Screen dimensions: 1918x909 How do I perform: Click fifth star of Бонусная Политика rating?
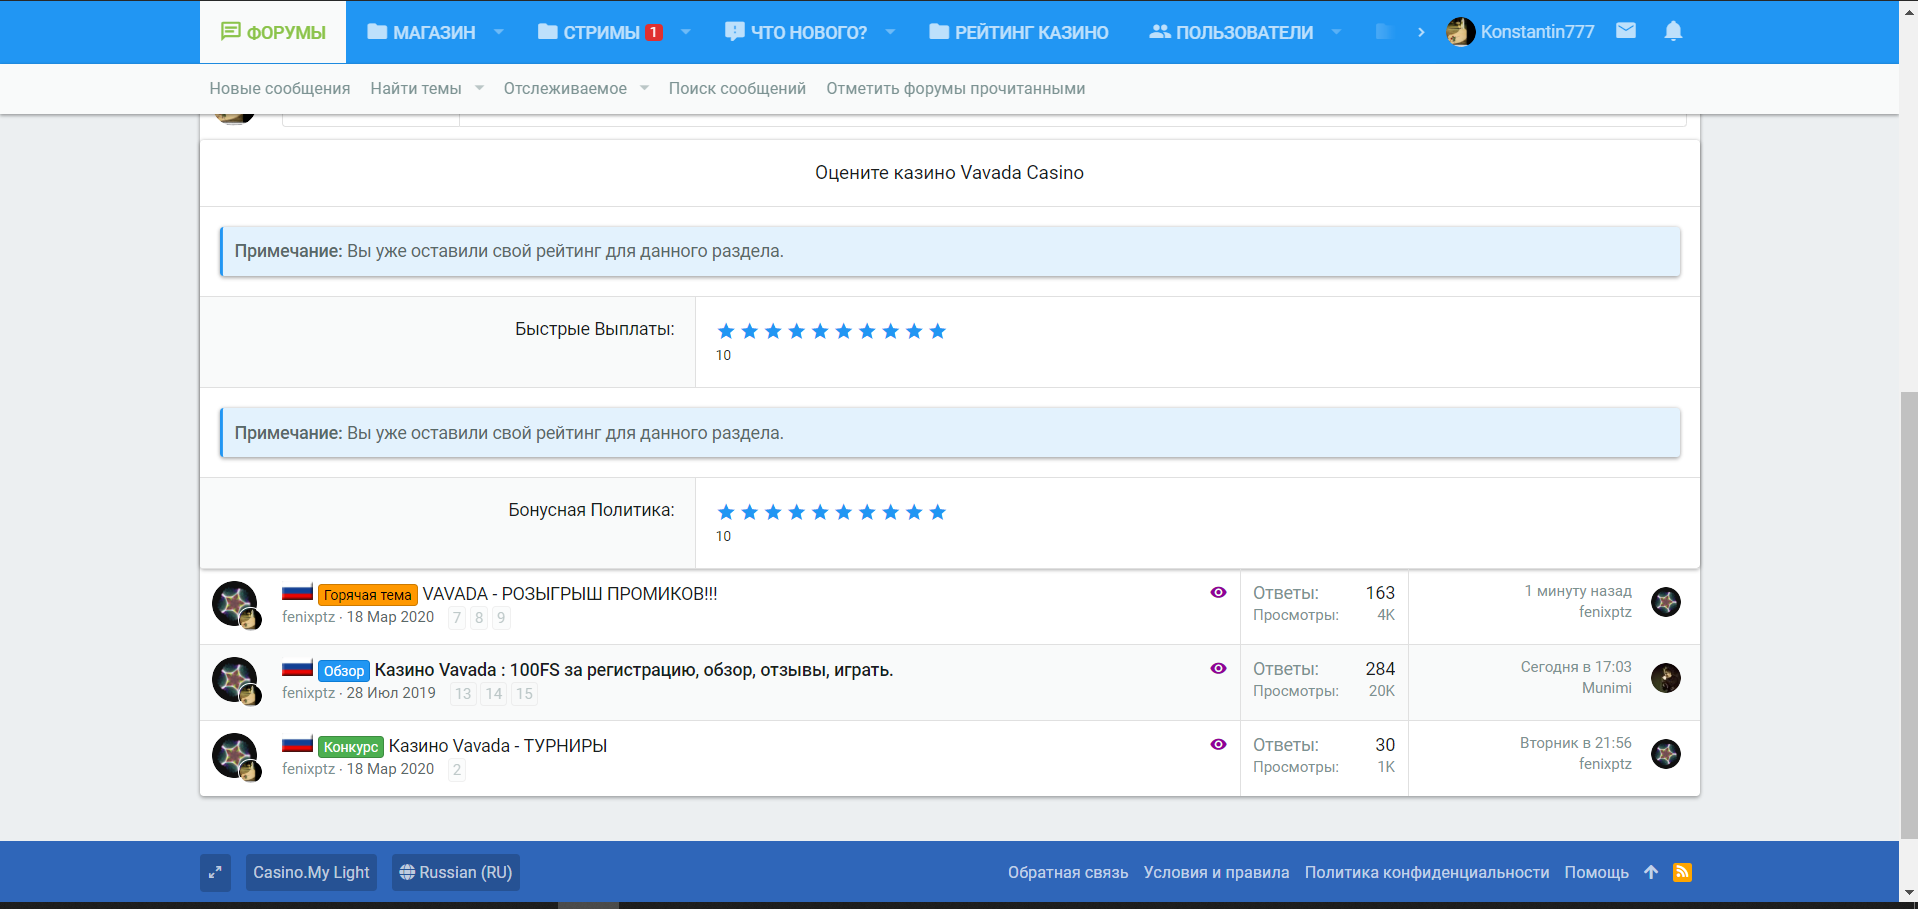[x=820, y=512]
